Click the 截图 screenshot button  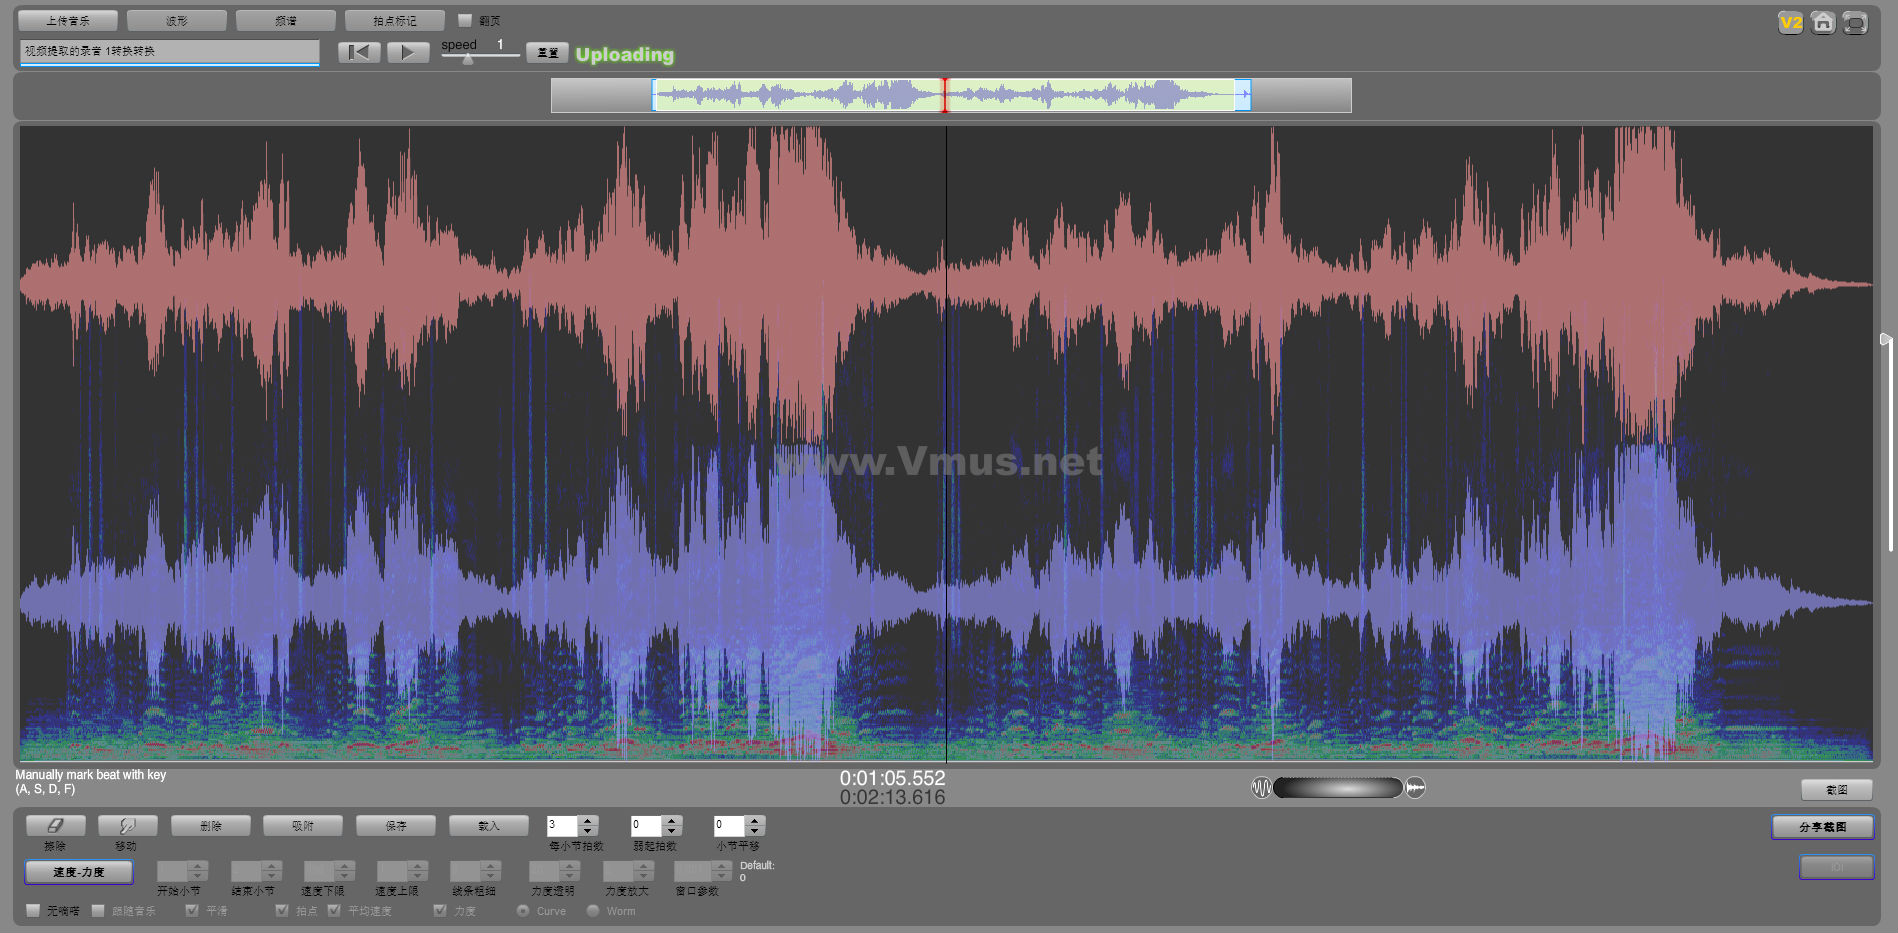click(1837, 789)
